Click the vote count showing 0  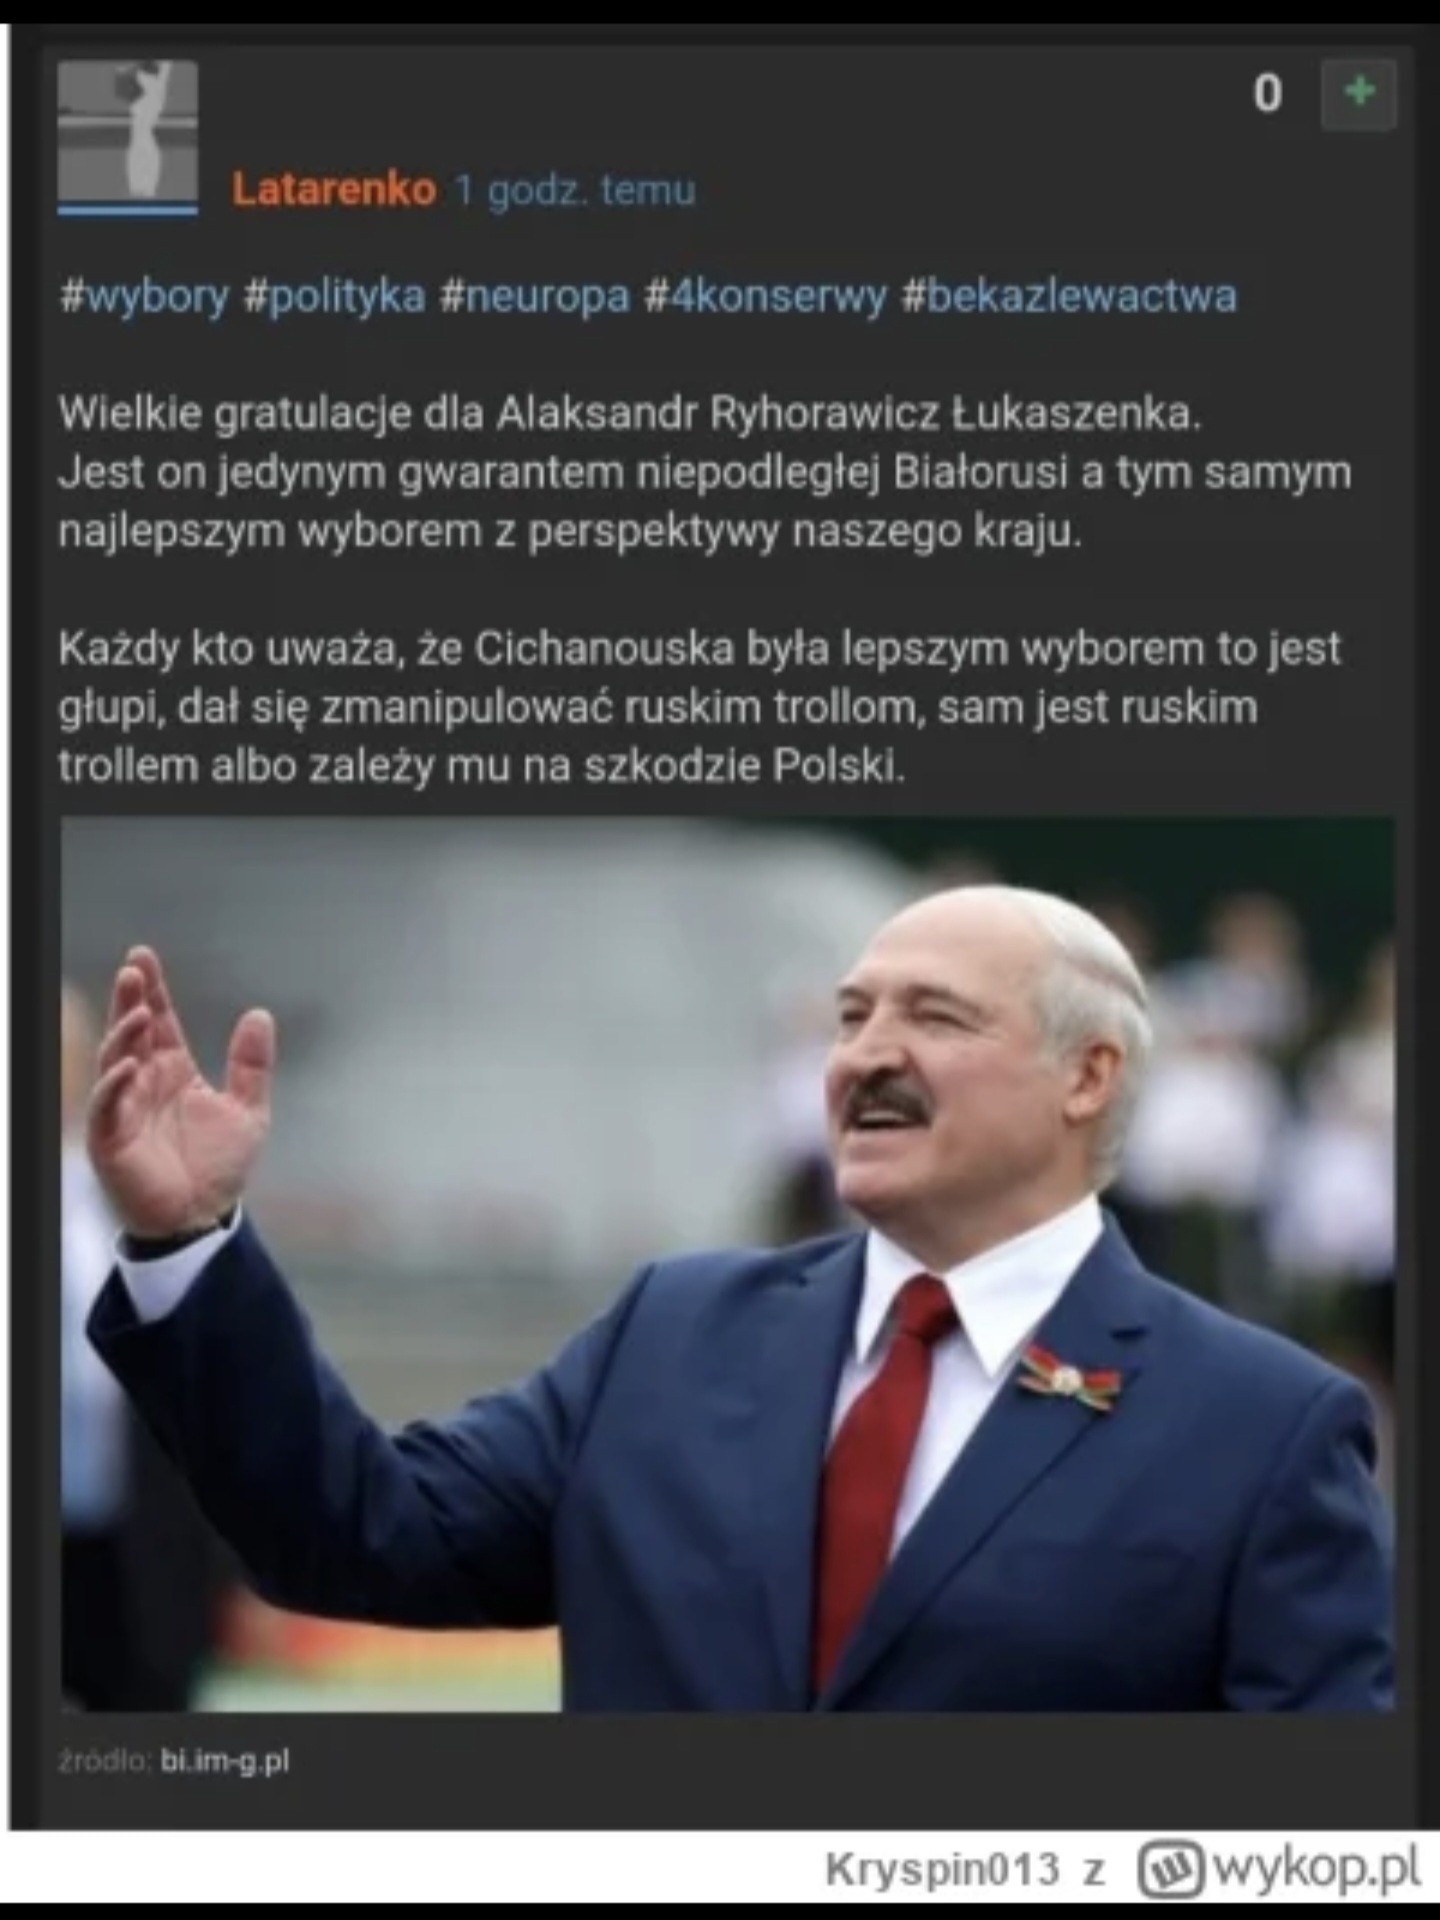click(x=1267, y=95)
